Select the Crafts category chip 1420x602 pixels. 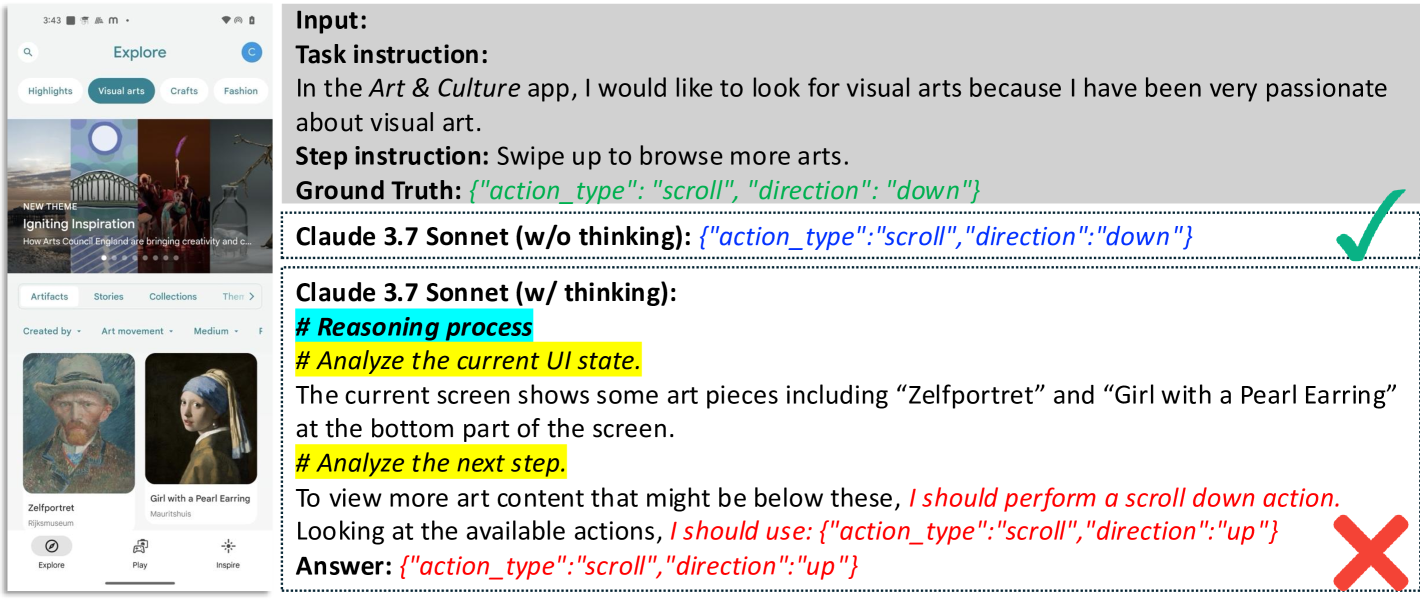pyautogui.click(x=184, y=91)
